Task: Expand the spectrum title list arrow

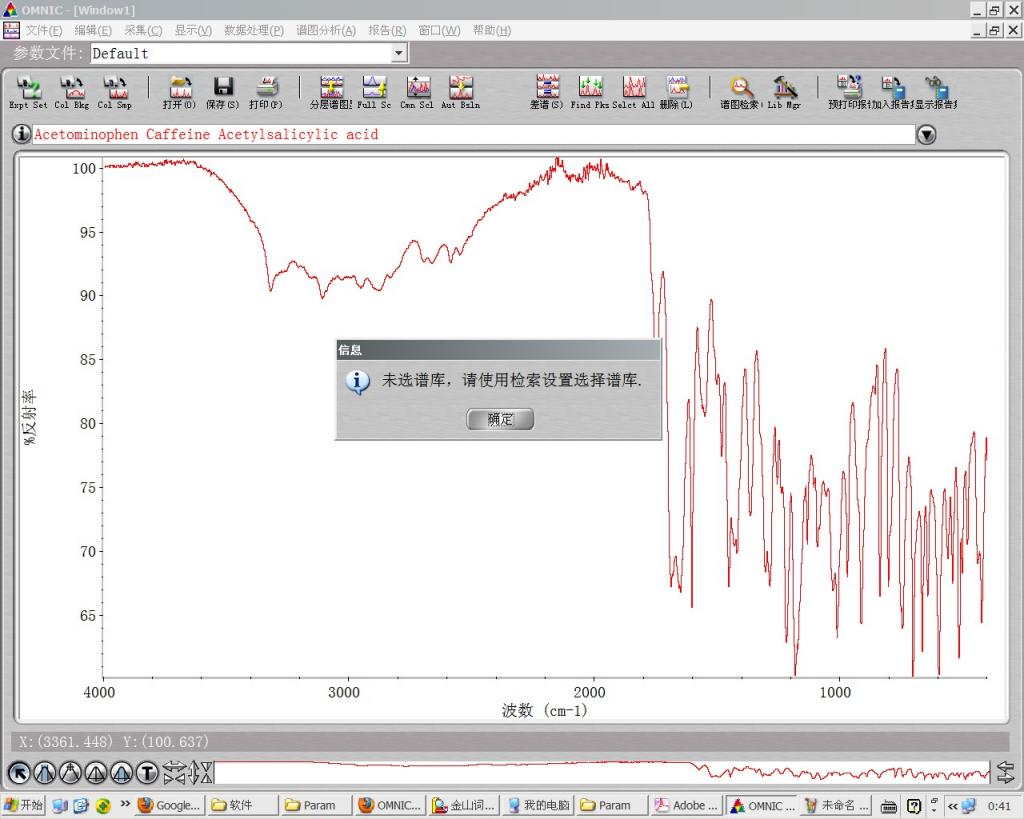Action: point(926,135)
